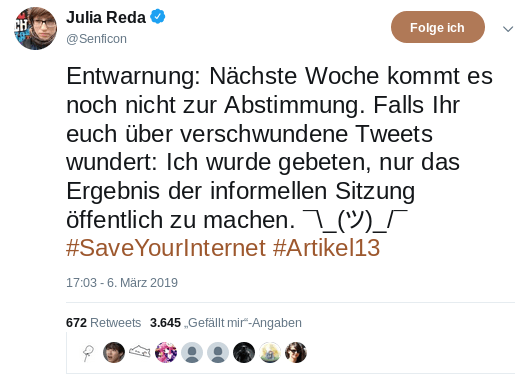The image size is (530, 382).
Task: Show the 3.645 'Gefällt mir'-Angaben list
Action: pos(226,323)
